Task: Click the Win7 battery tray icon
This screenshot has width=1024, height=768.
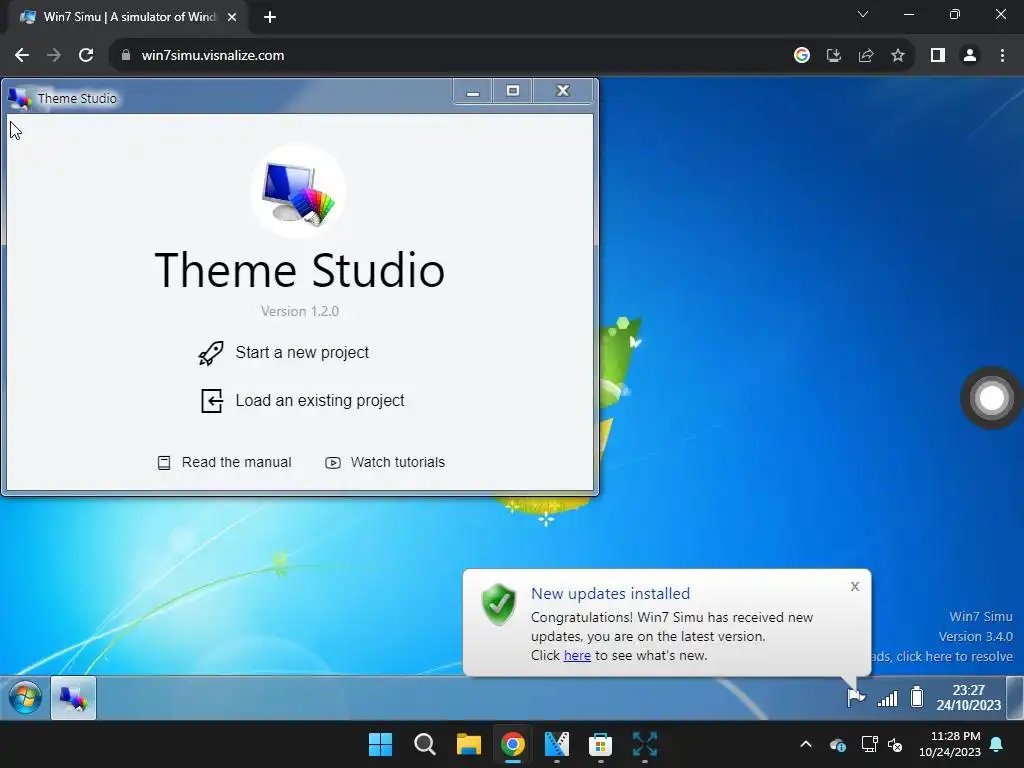Action: click(x=917, y=697)
